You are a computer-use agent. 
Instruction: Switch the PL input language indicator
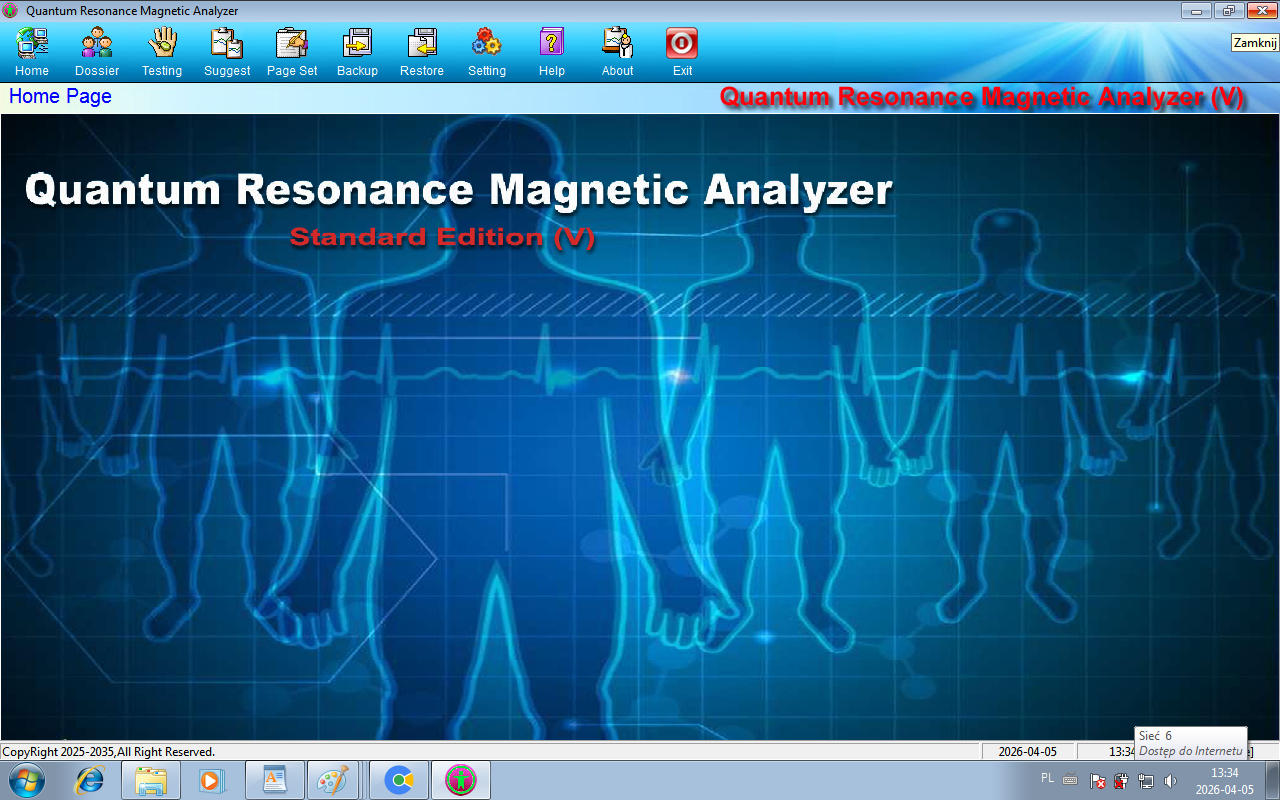coord(1047,778)
